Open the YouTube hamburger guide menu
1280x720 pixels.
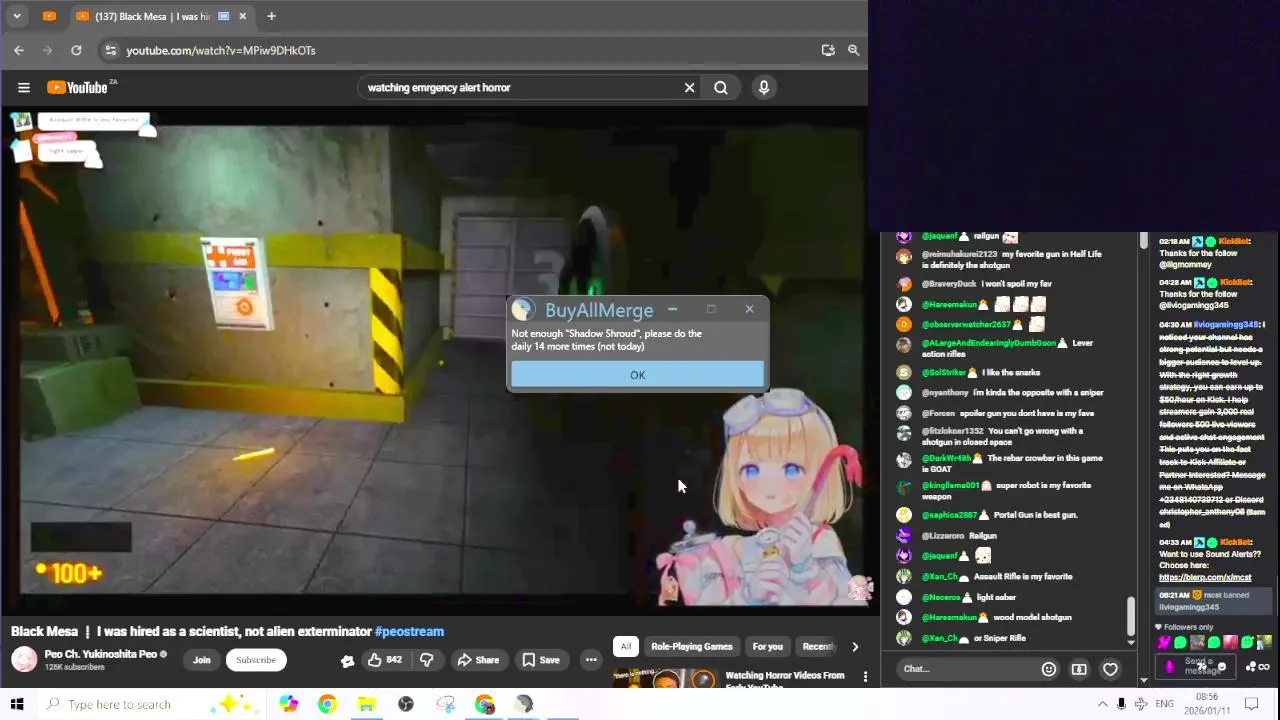tap(24, 87)
